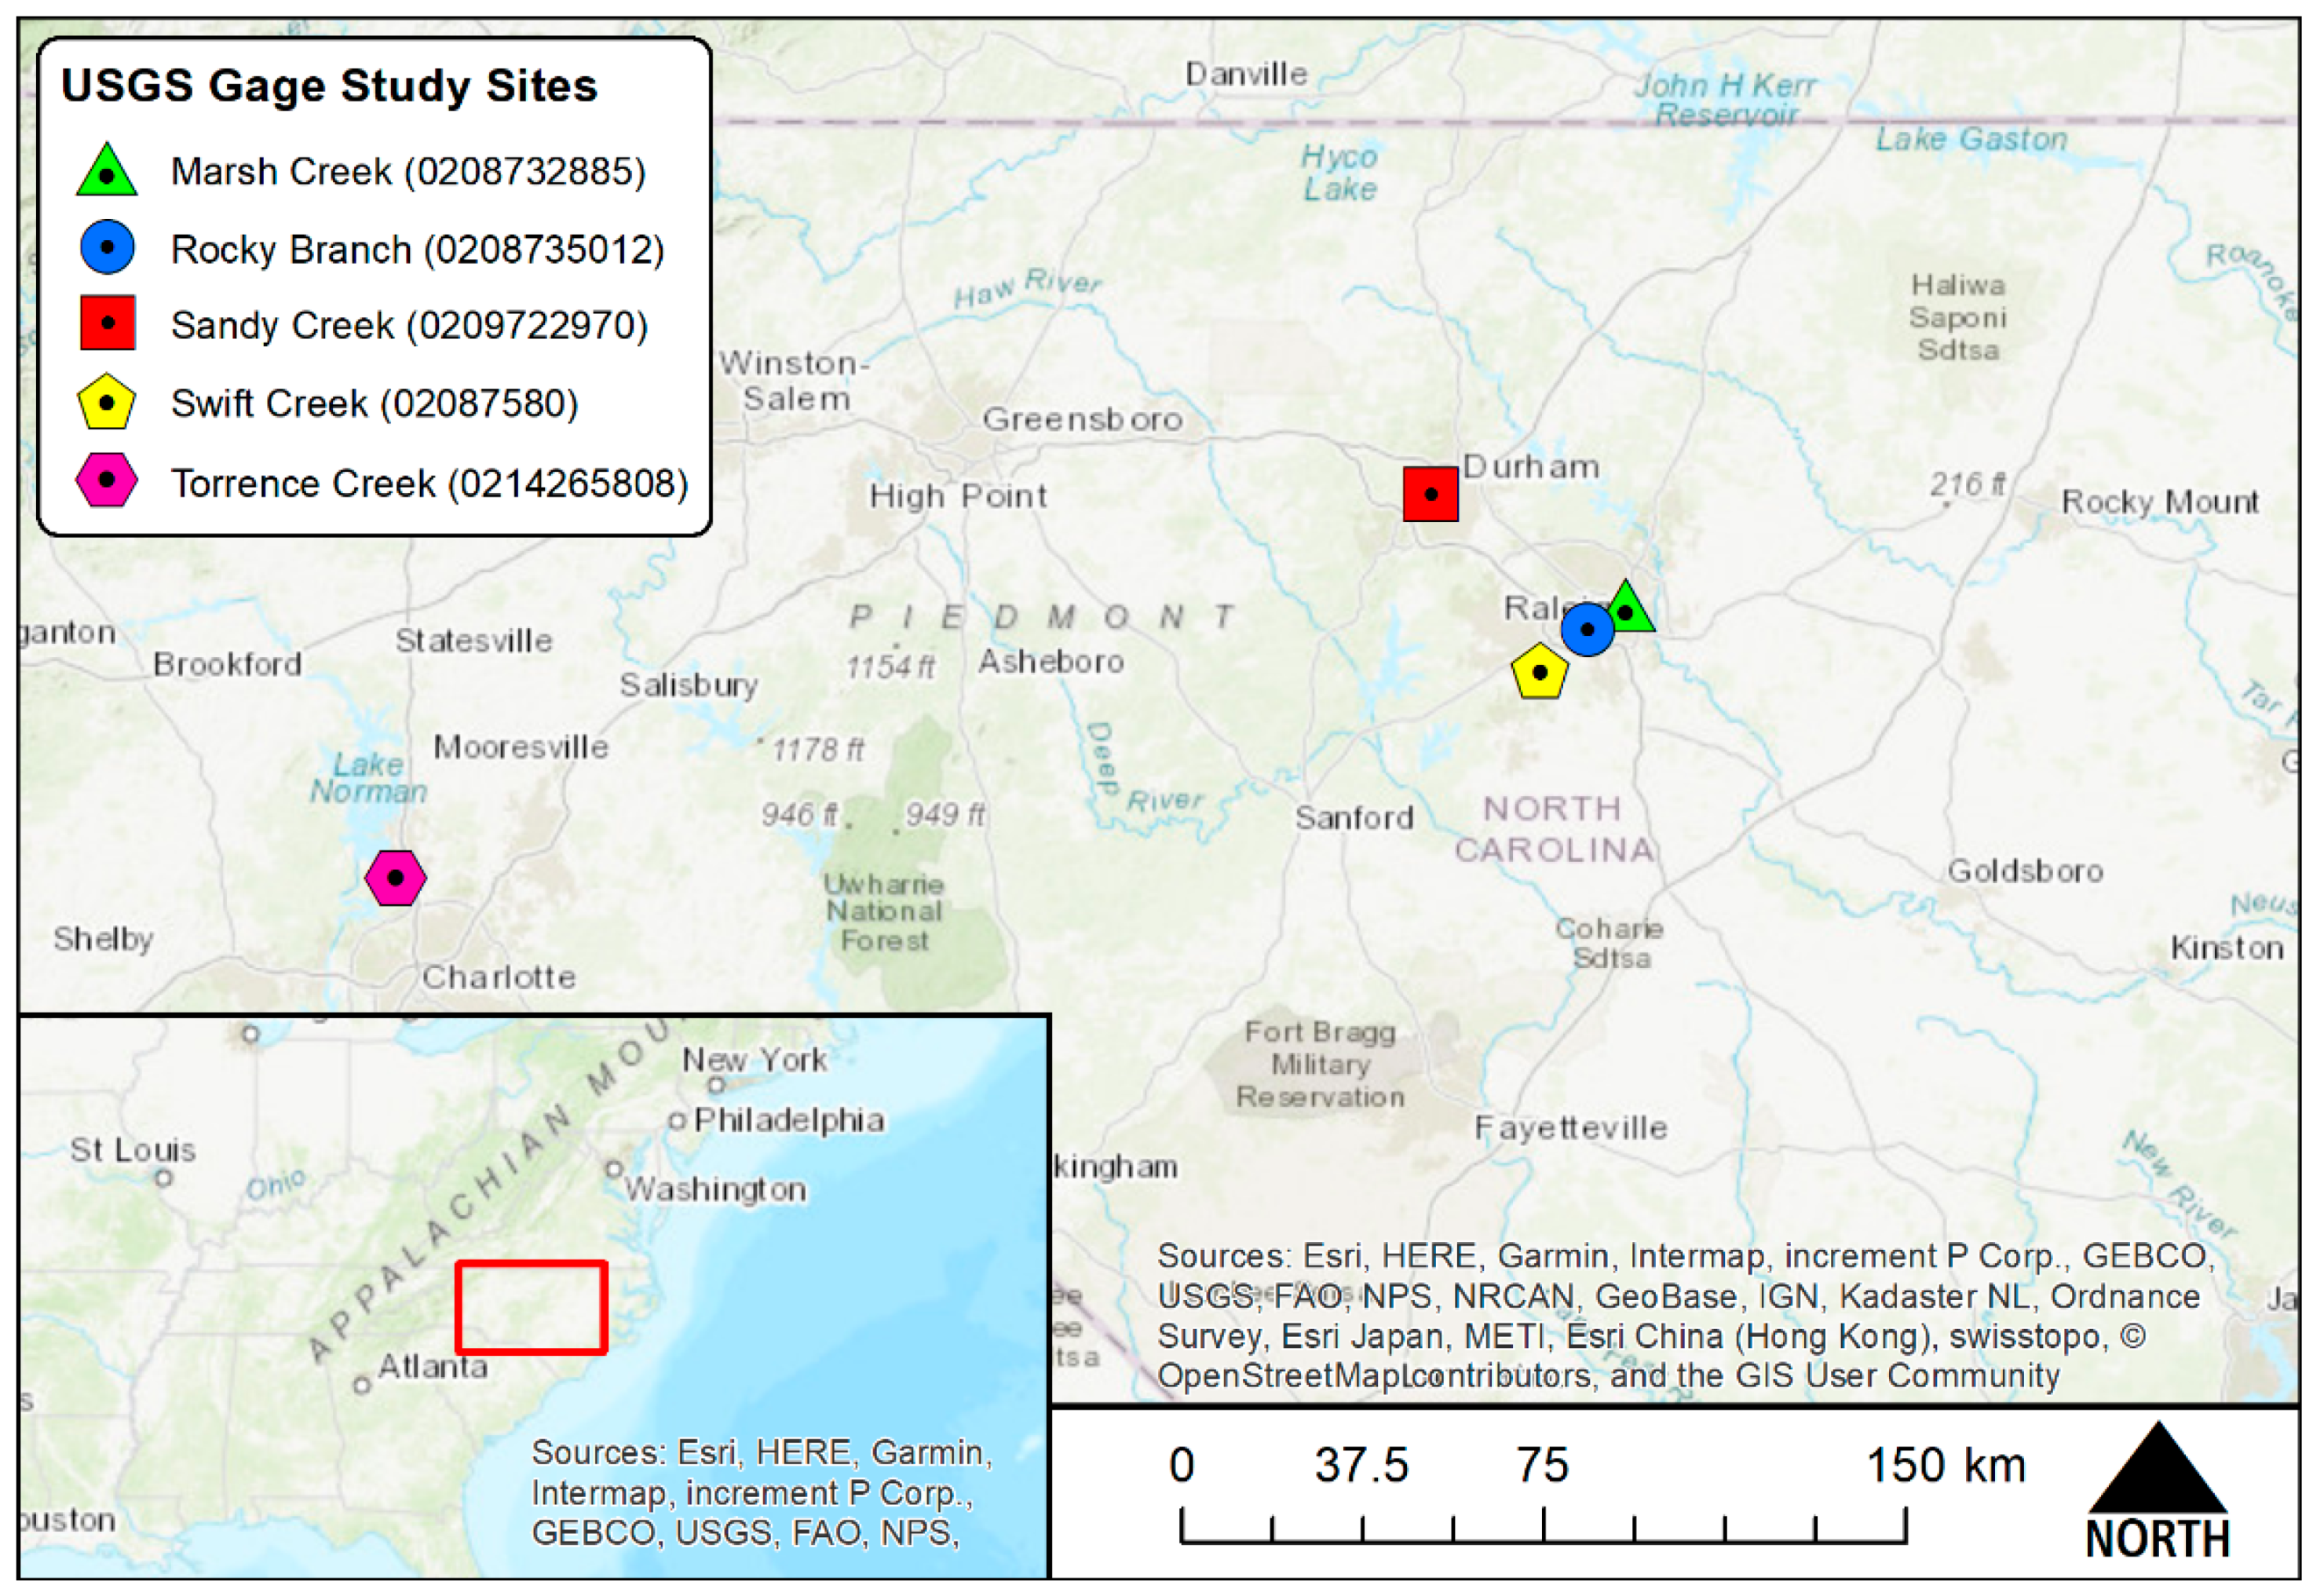Image resolution: width=2313 pixels, height=1596 pixels.
Task: Click the red square Sandy Creek map marker
Action: [1430, 494]
